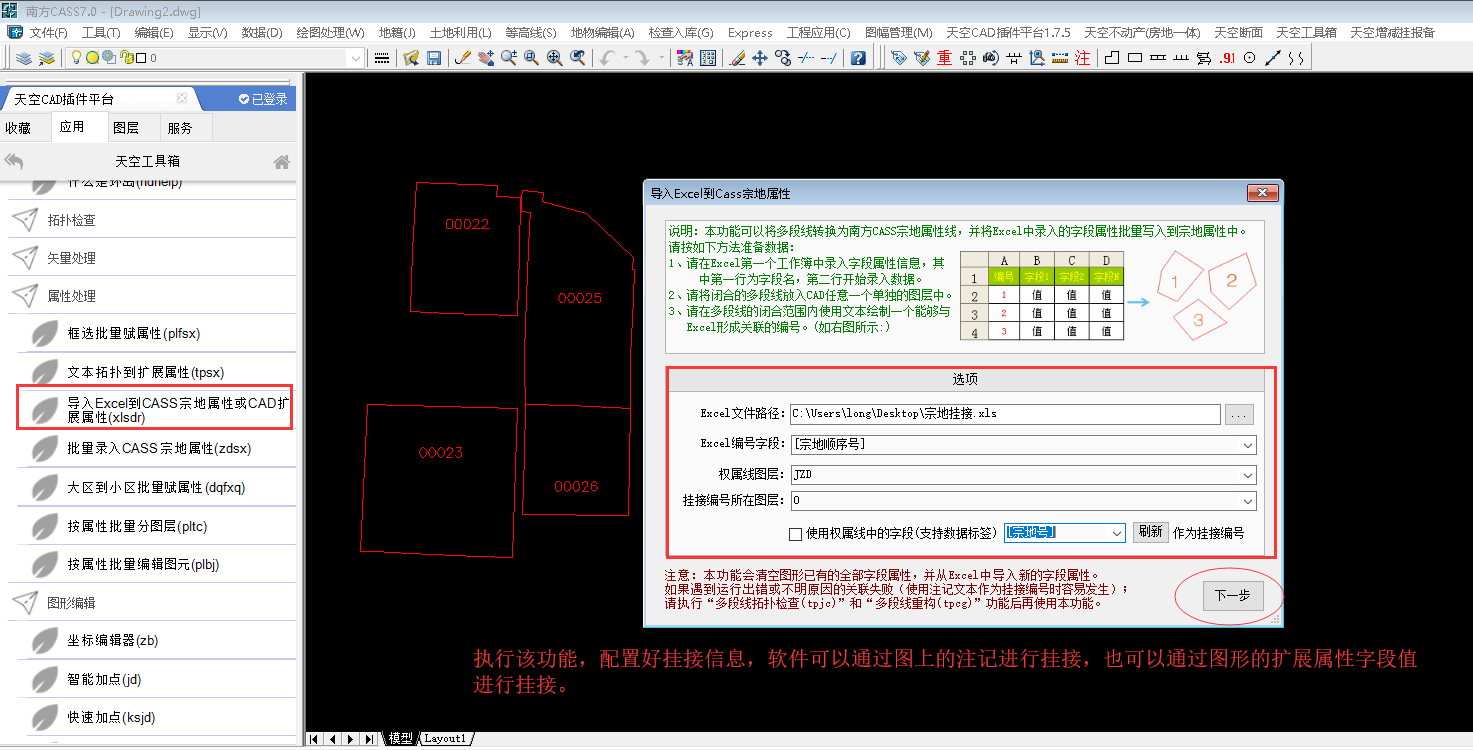This screenshot has width=1473, height=750.
Task: Click the Zoom extents magnifier icon
Action: pos(554,58)
